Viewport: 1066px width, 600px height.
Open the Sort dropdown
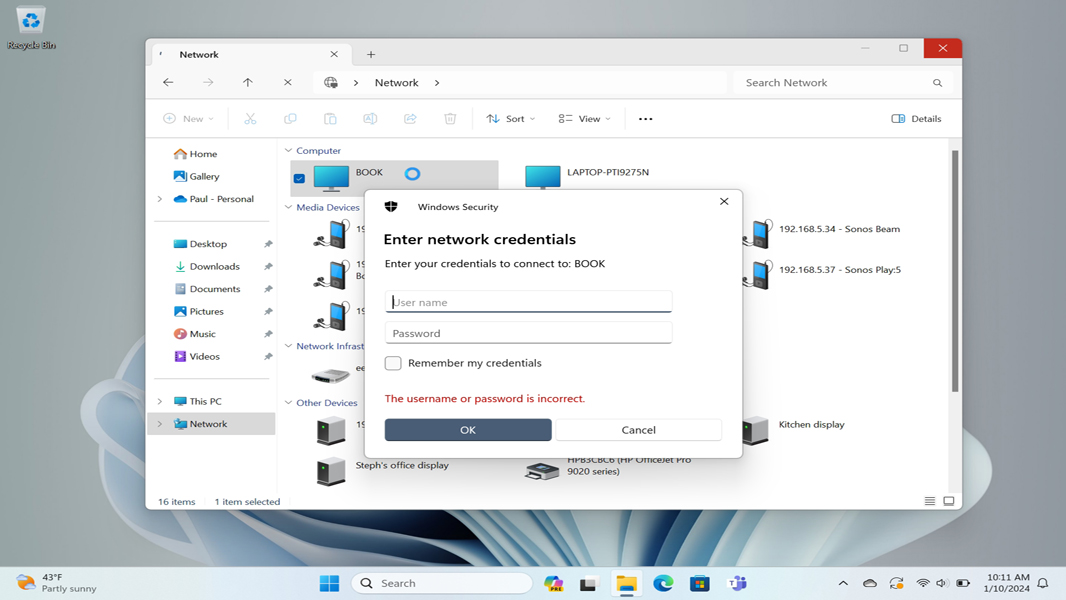(510, 118)
